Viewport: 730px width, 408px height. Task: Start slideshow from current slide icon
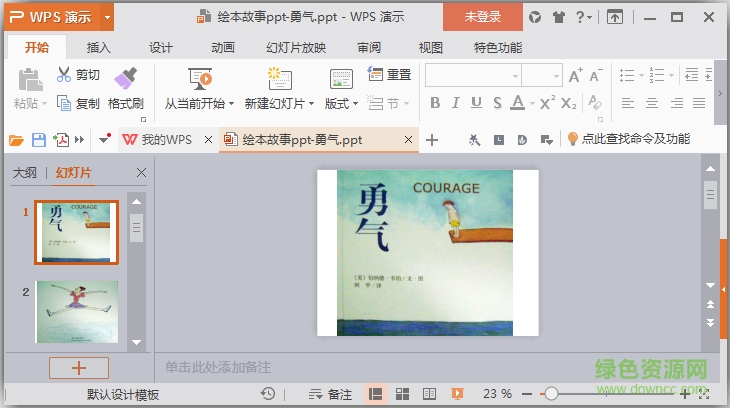click(199, 78)
